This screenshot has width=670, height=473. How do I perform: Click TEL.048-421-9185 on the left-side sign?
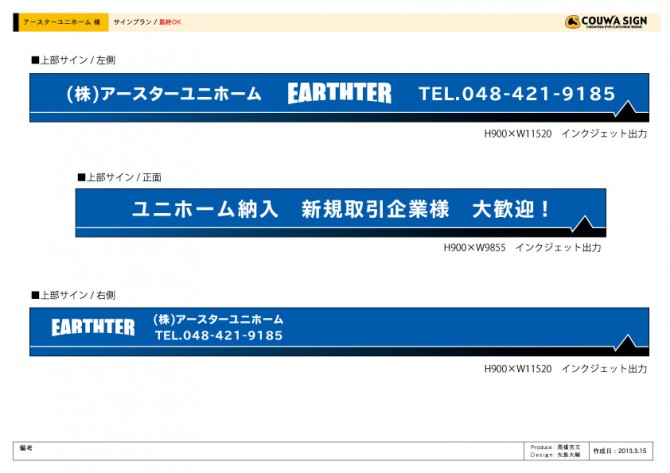(517, 94)
